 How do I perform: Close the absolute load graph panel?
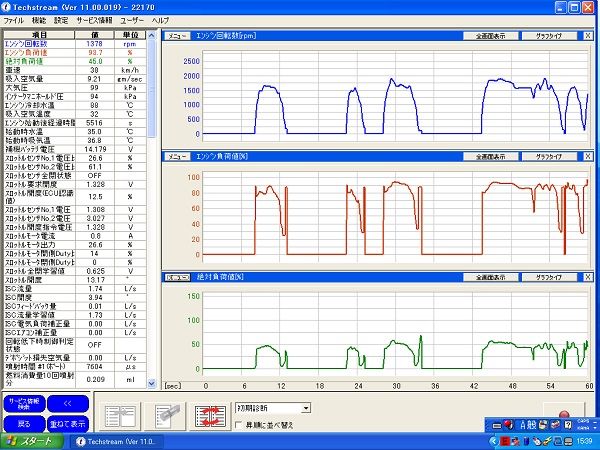click(588, 277)
